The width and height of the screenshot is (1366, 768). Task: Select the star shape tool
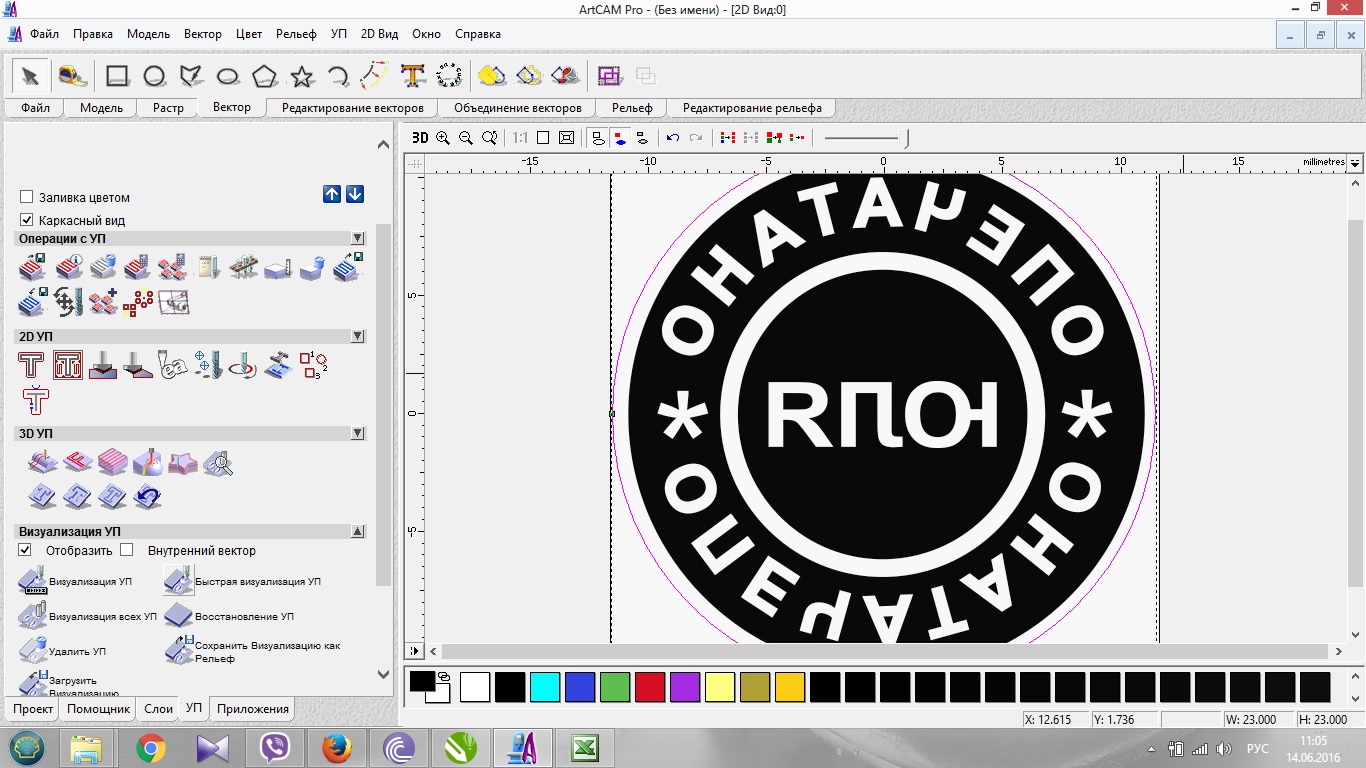302,76
